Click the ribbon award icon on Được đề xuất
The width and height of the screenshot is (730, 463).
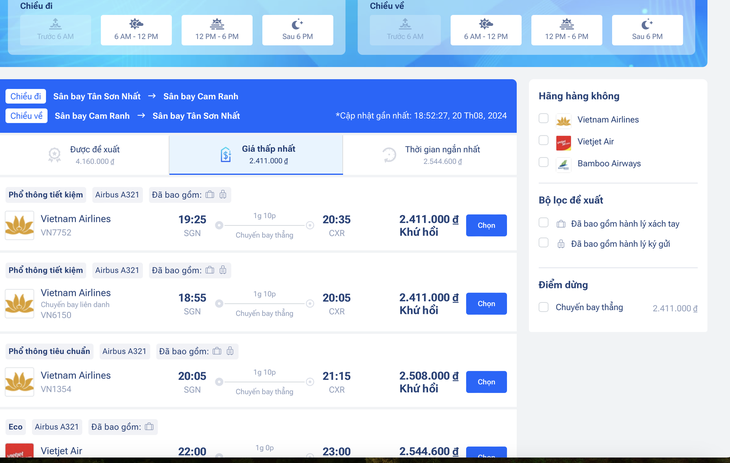tap(54, 155)
